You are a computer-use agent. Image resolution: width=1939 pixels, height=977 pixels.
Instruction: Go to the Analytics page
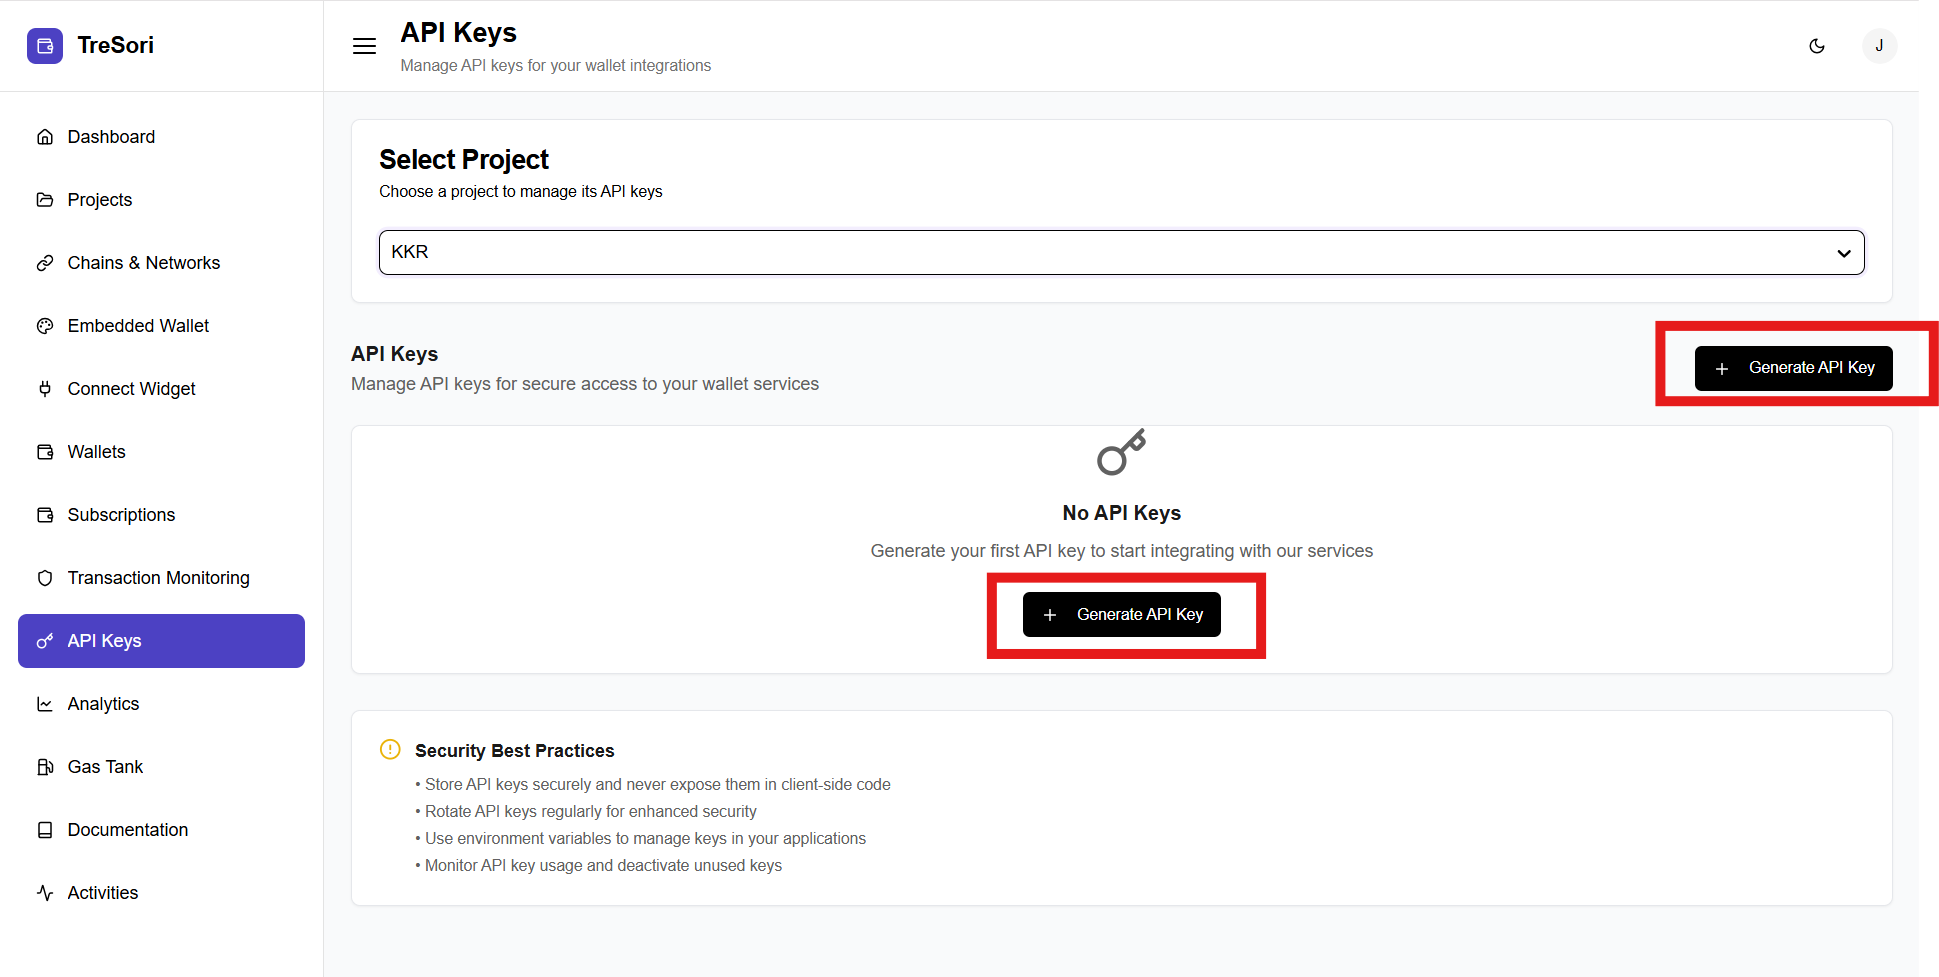(103, 704)
